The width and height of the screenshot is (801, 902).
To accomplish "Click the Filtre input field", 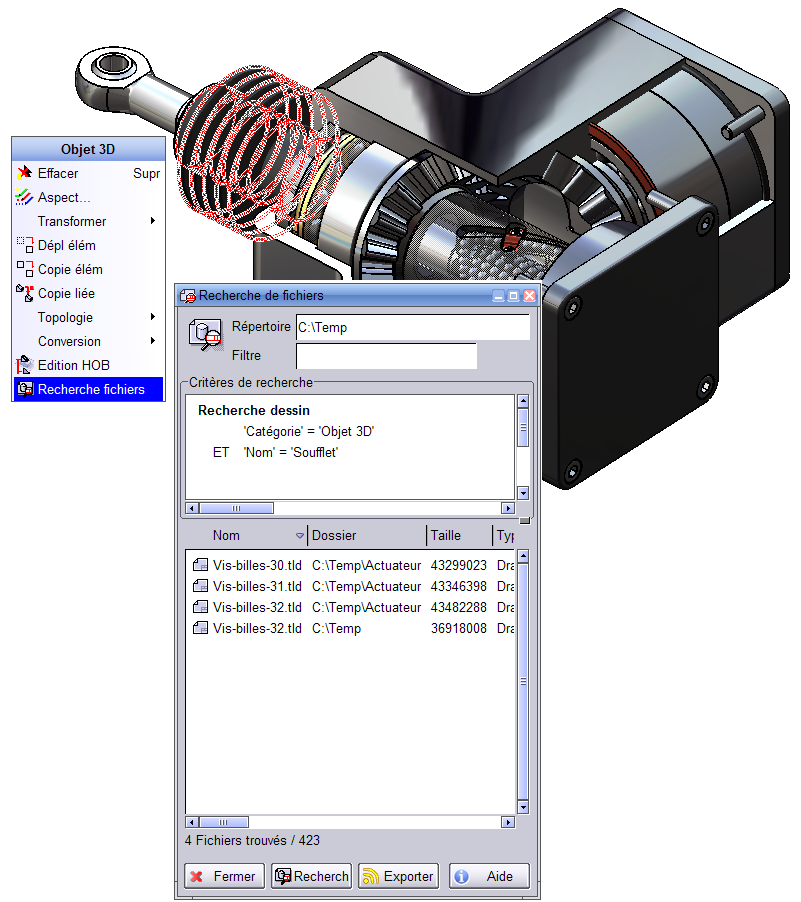I will click(386, 356).
